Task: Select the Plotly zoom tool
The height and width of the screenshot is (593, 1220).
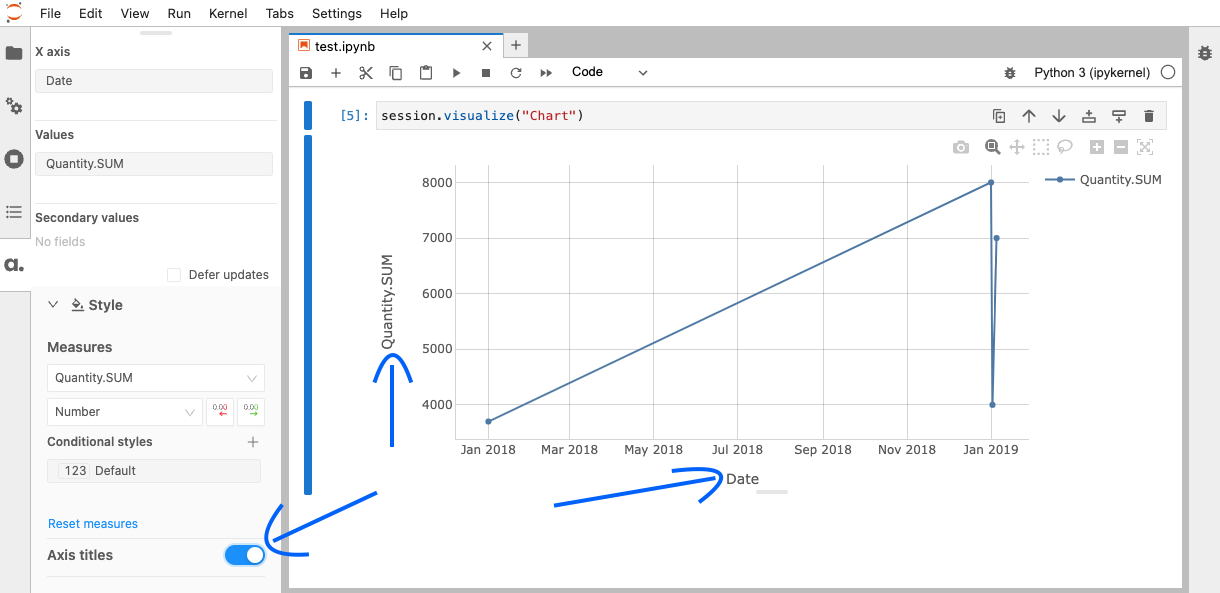Action: 992,147
